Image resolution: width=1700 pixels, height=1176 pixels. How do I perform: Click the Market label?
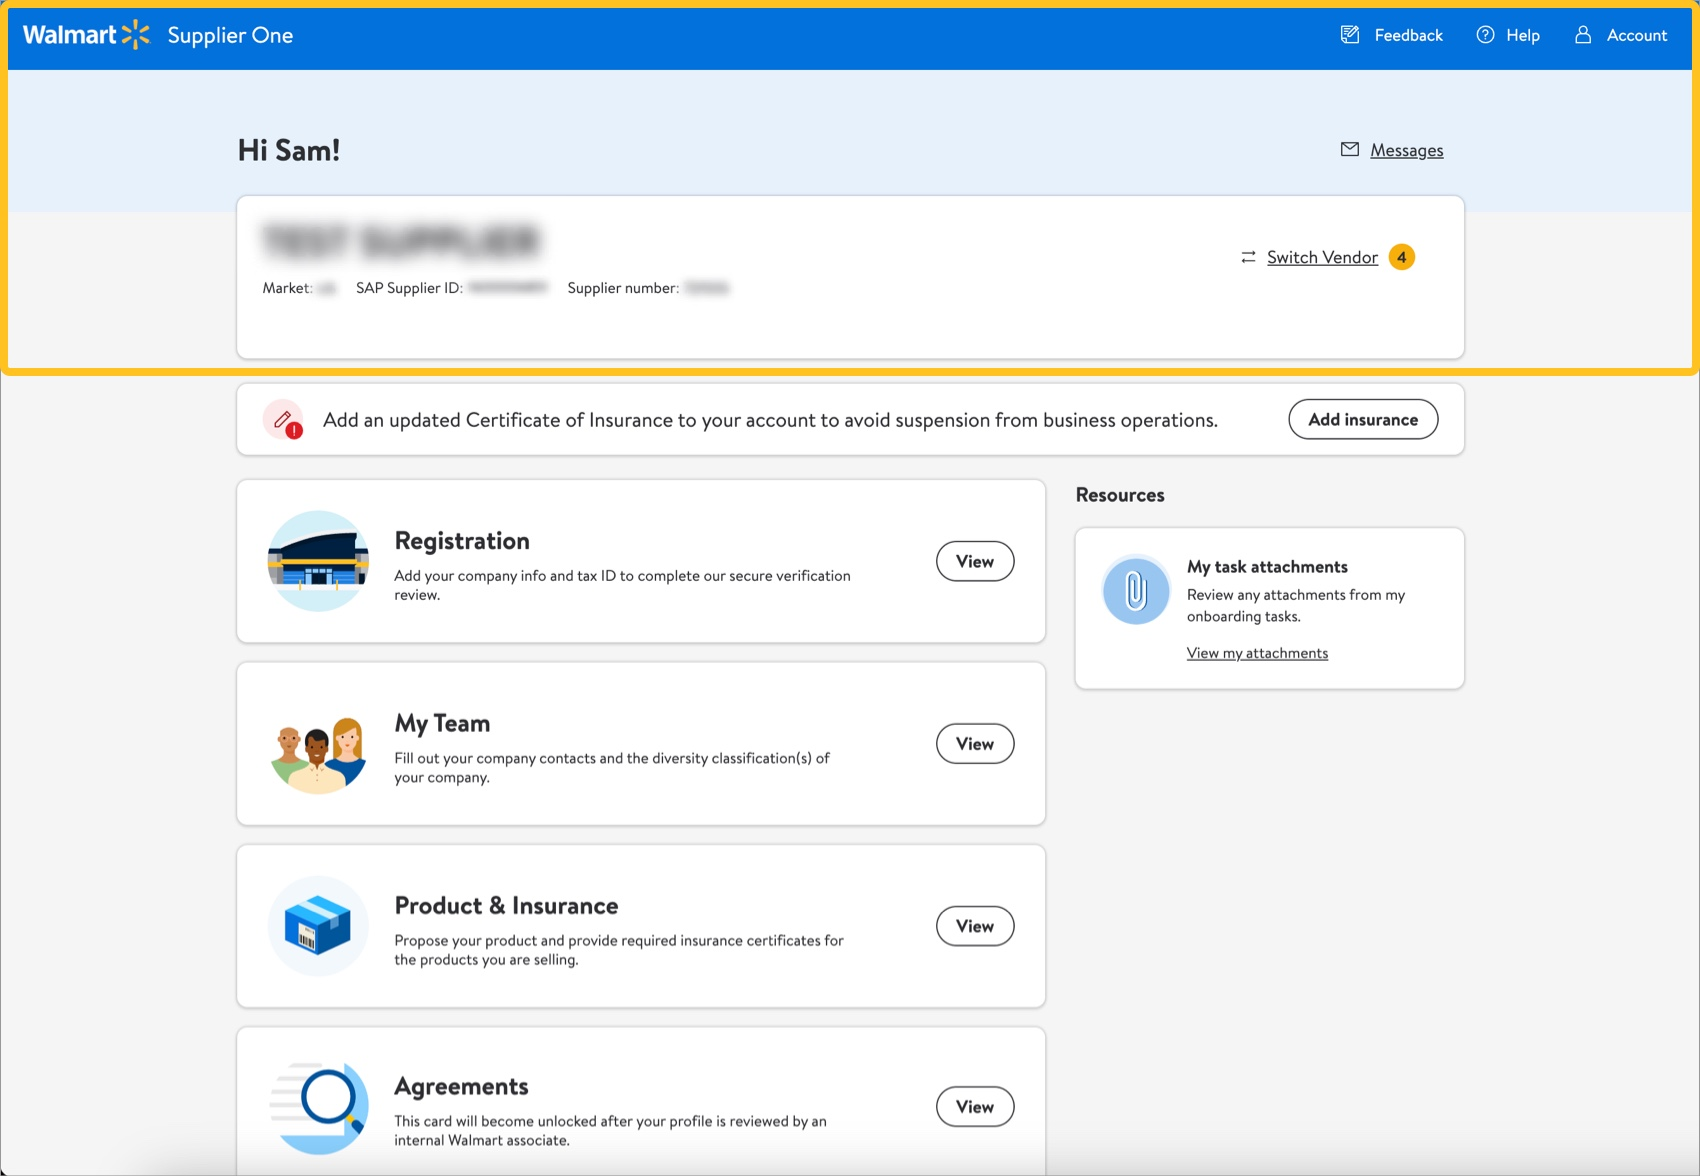tap(287, 288)
